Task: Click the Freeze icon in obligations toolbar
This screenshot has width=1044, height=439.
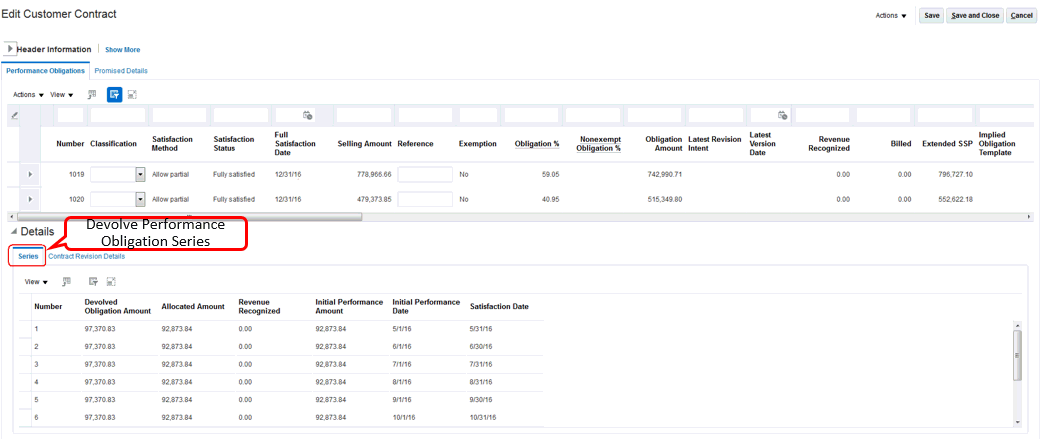Action: (x=93, y=95)
